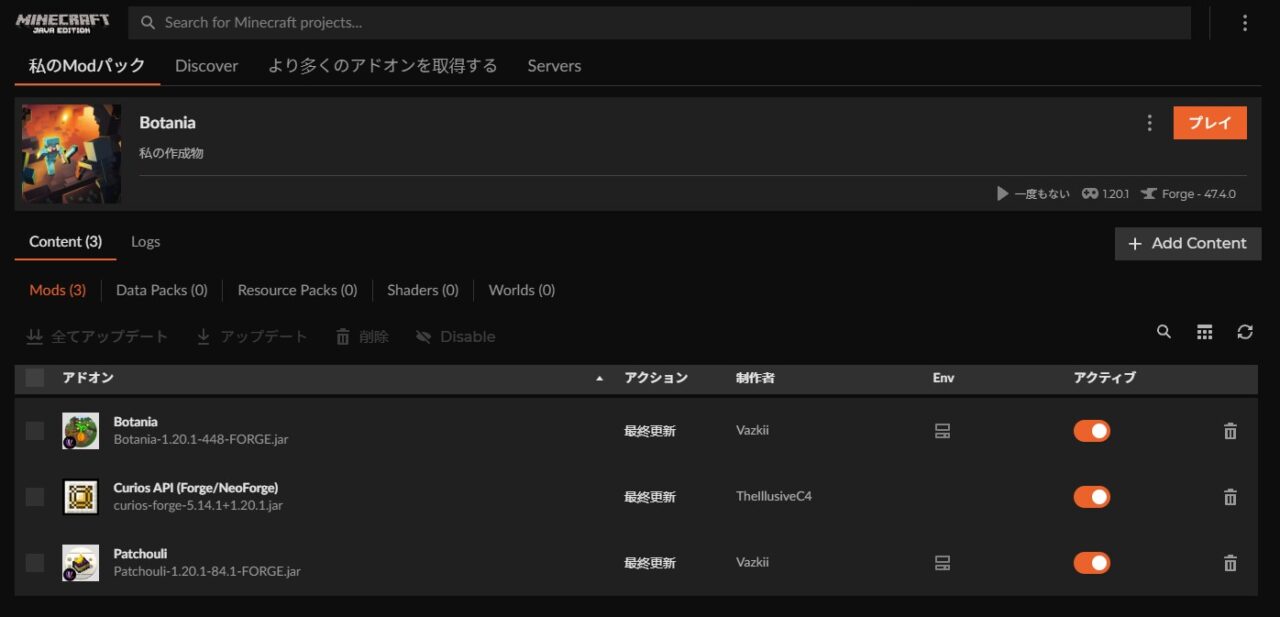Select the Content (3) tab

65,242
